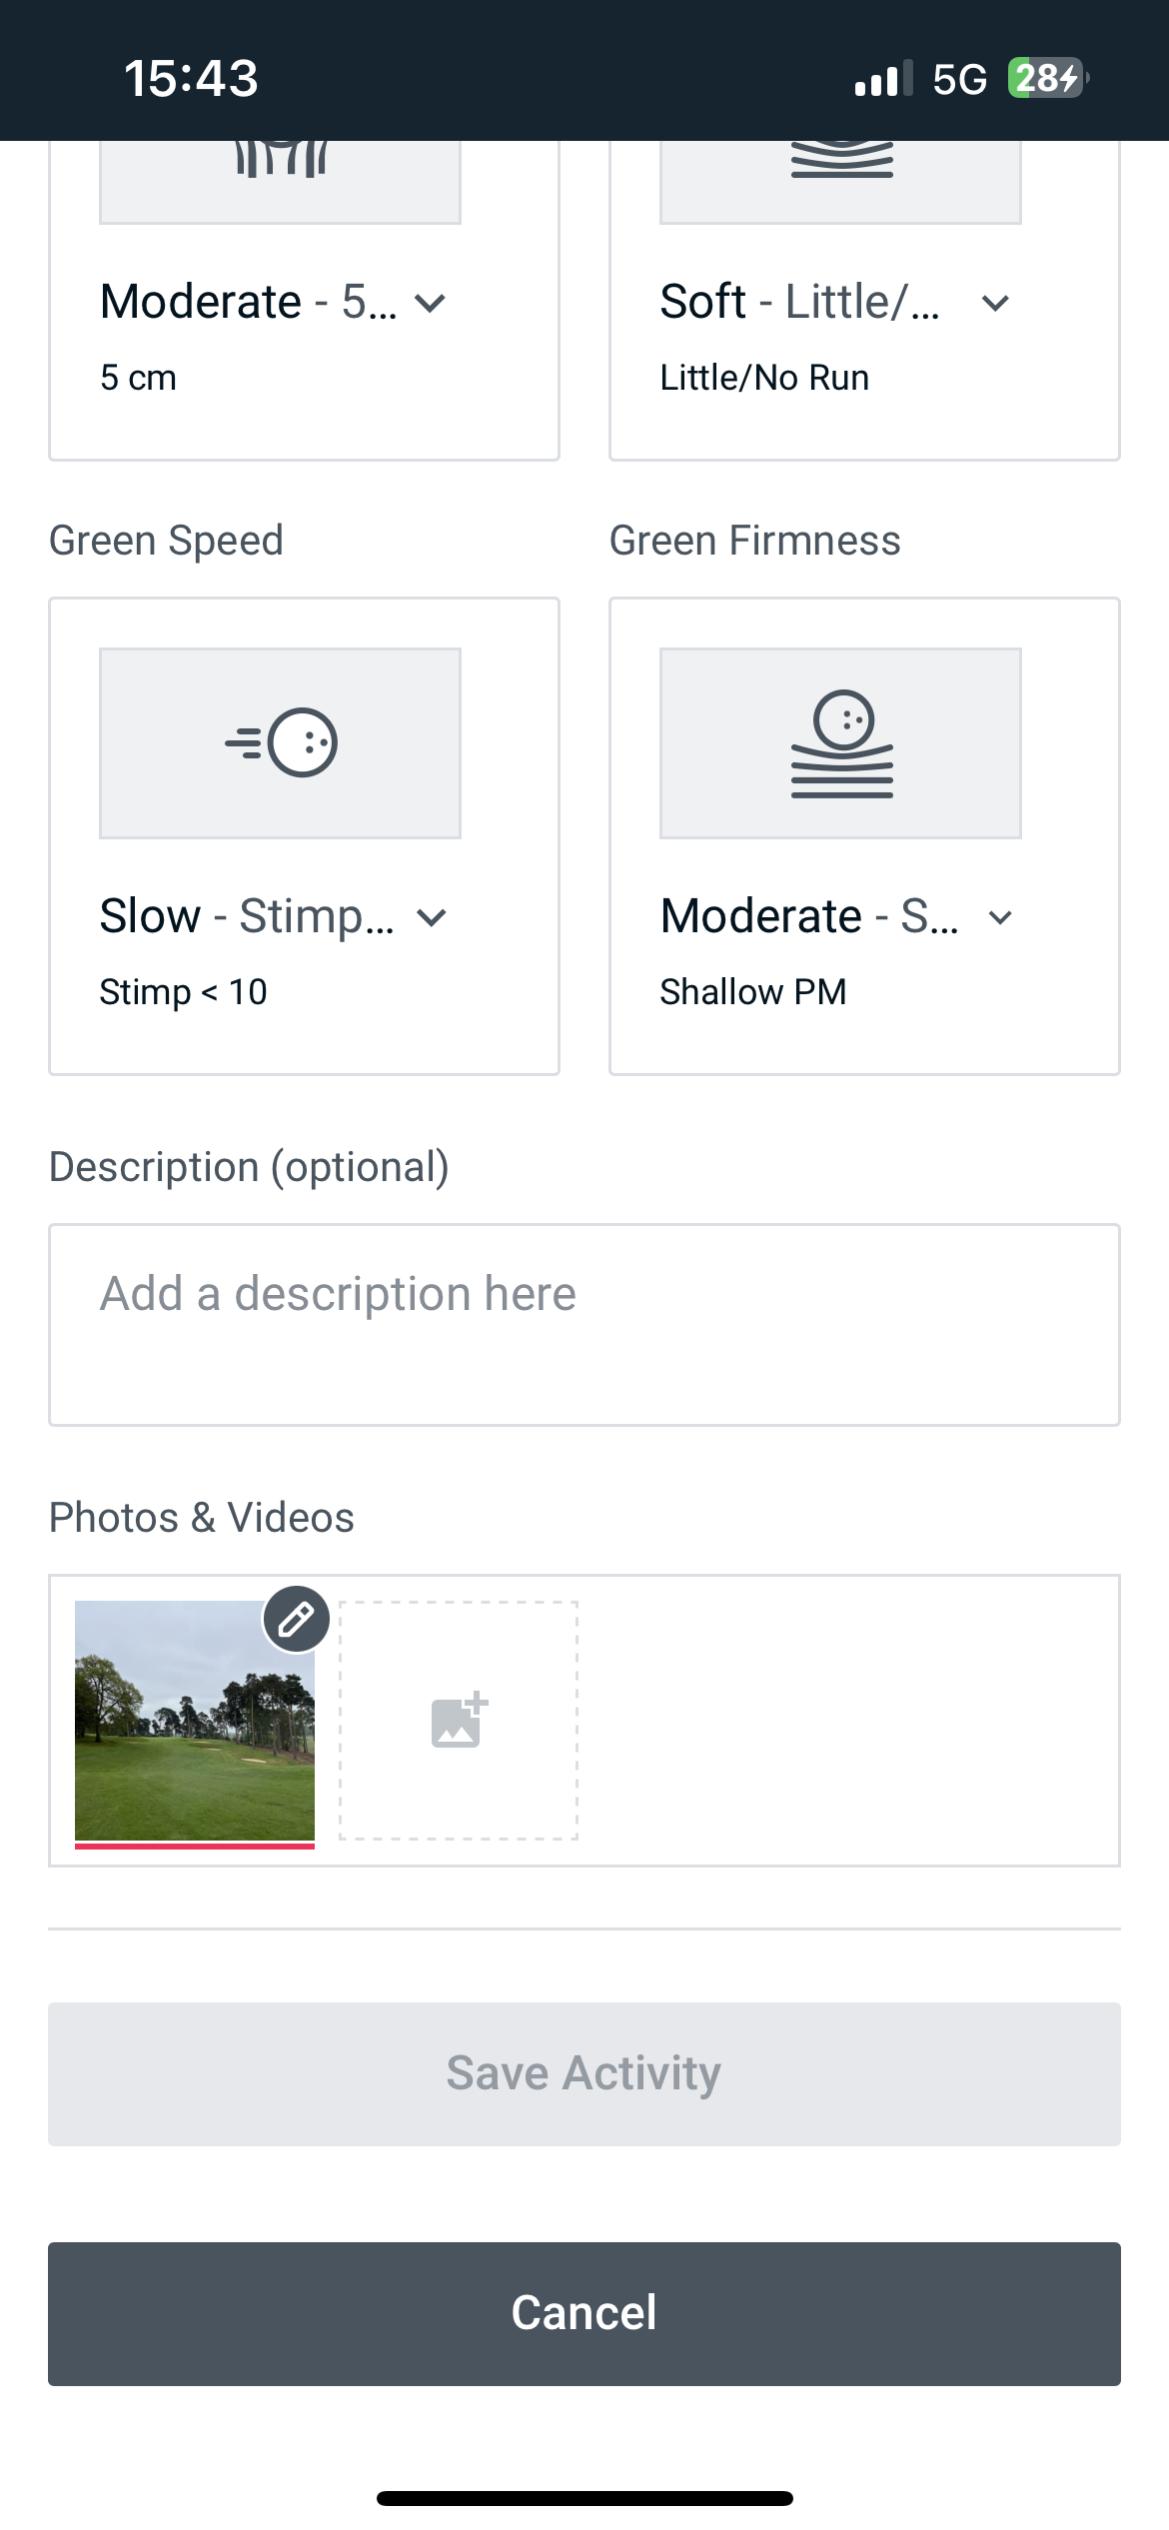Tap the home indicator bar
The width and height of the screenshot is (1169, 2530).
[584, 2498]
